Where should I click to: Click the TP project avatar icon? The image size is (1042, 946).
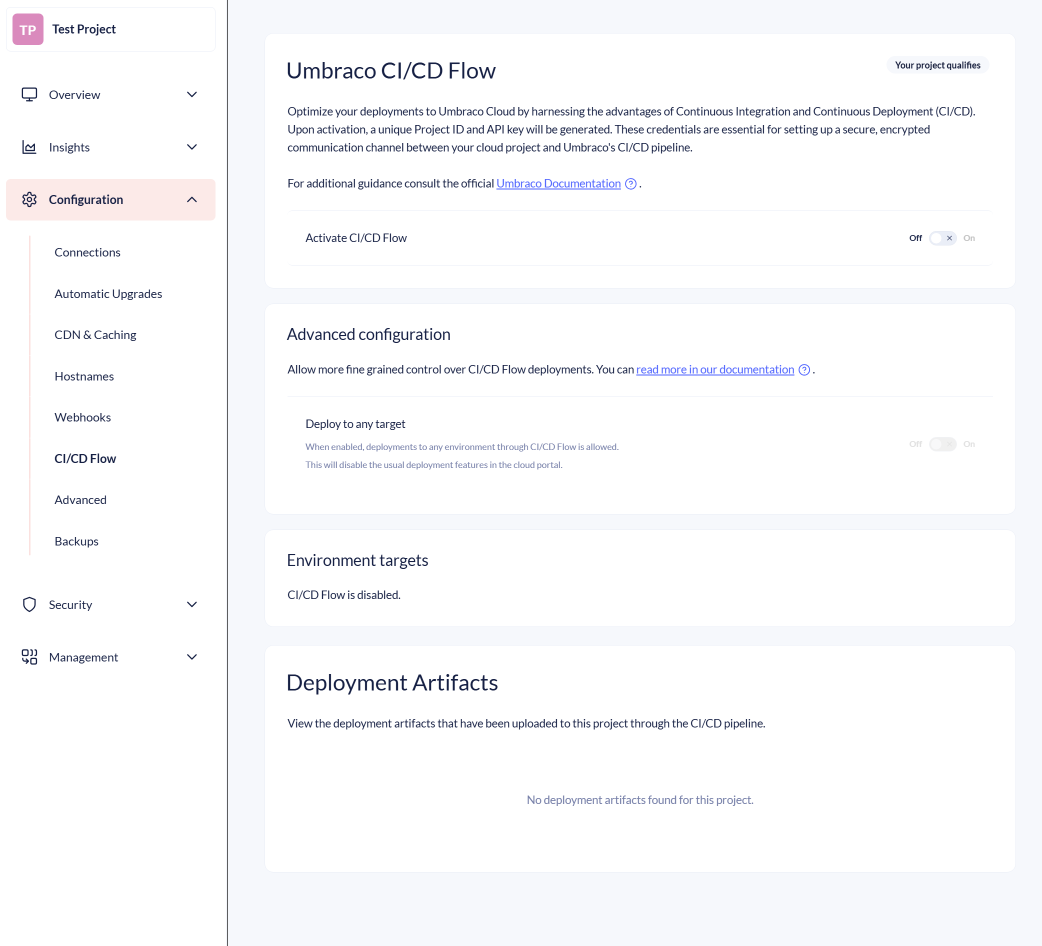click(x=28, y=30)
